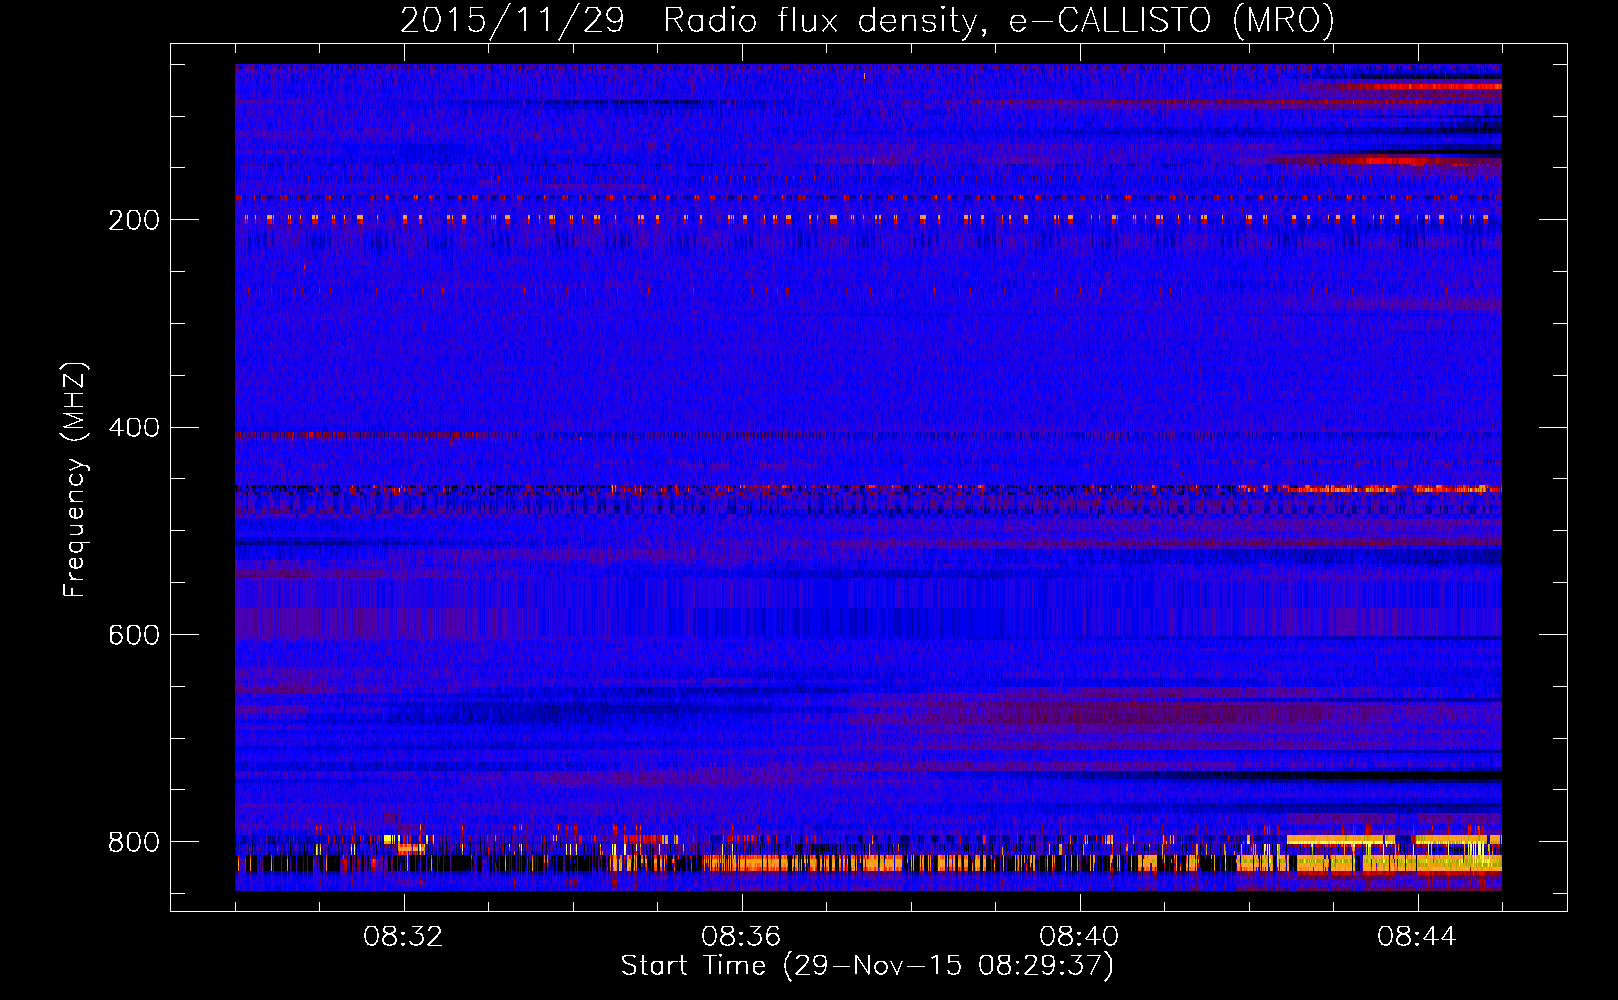
Task: Click the 400 frequency tick label
Action: point(134,428)
